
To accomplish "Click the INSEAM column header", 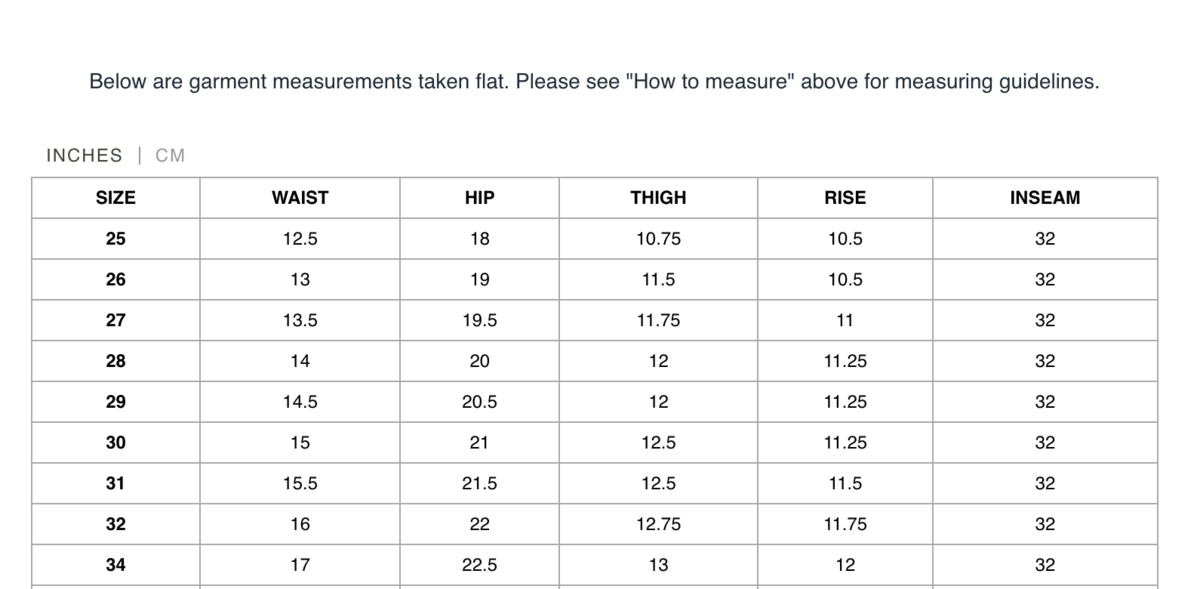I will coord(1045,198).
